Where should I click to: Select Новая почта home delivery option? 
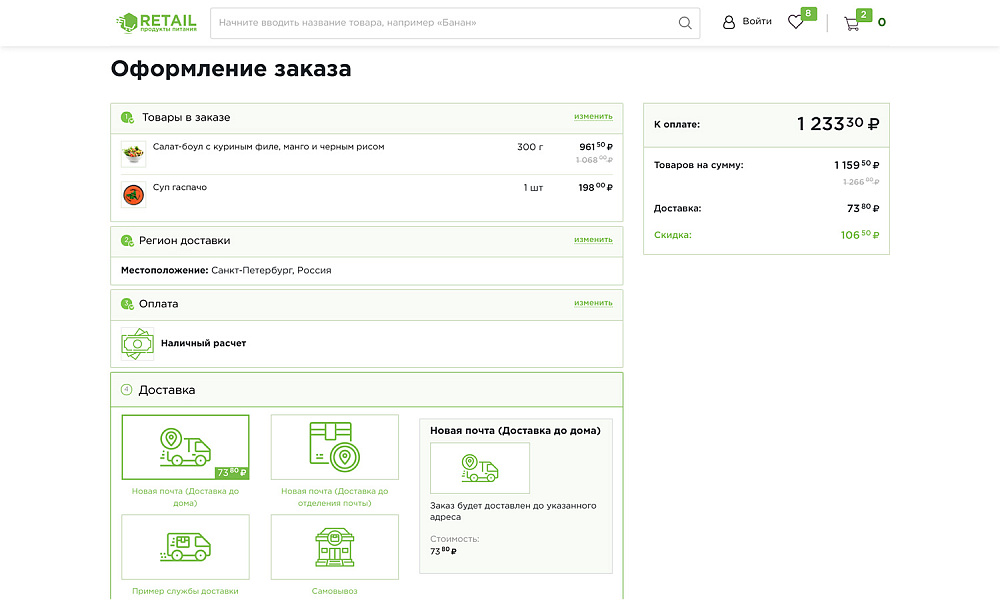(x=184, y=460)
